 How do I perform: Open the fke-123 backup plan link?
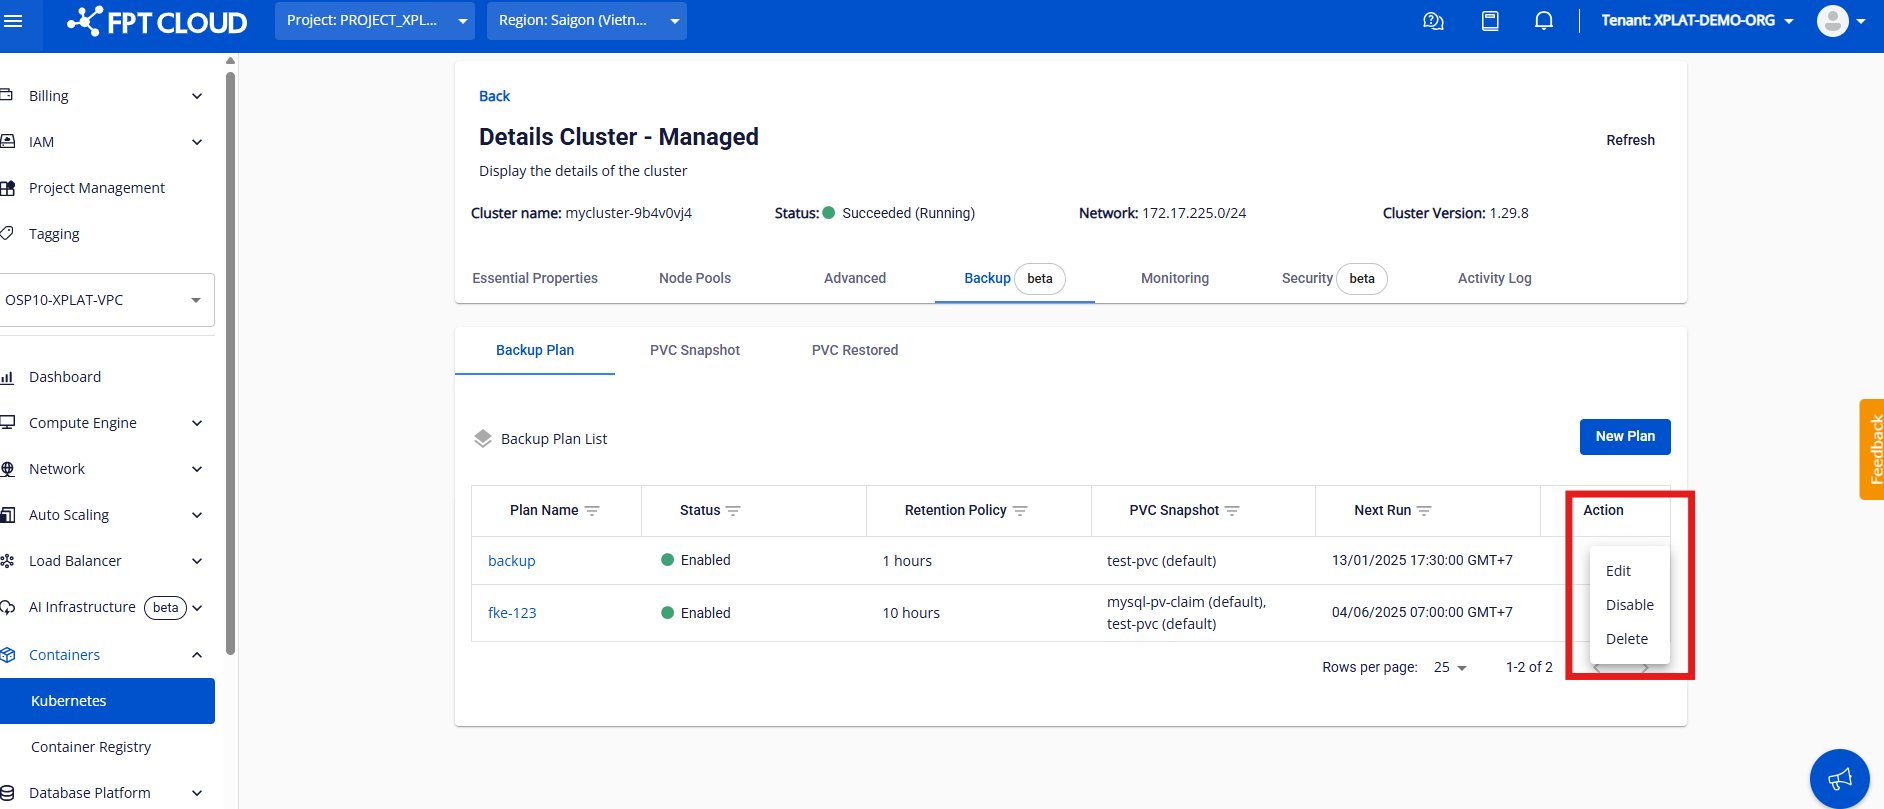[x=512, y=613]
